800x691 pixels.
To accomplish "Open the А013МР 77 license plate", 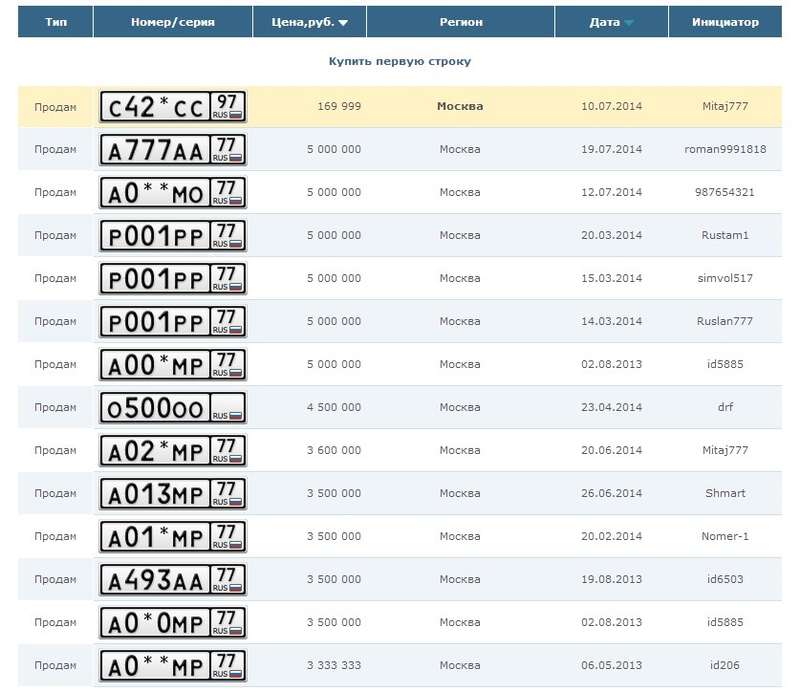I will [173, 493].
